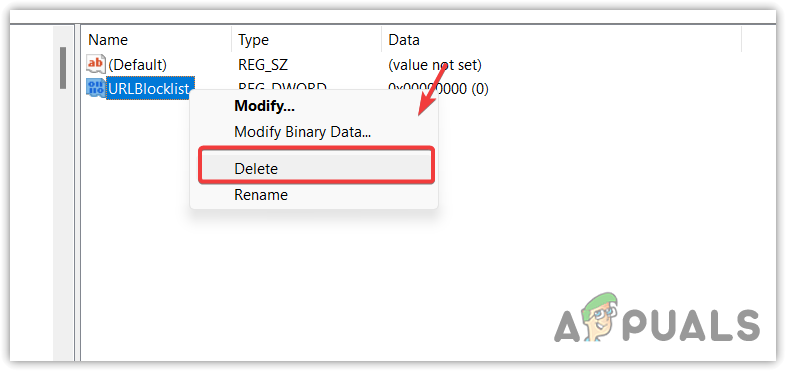Click the (Default) string value icon
786x371 pixels.
click(96, 65)
